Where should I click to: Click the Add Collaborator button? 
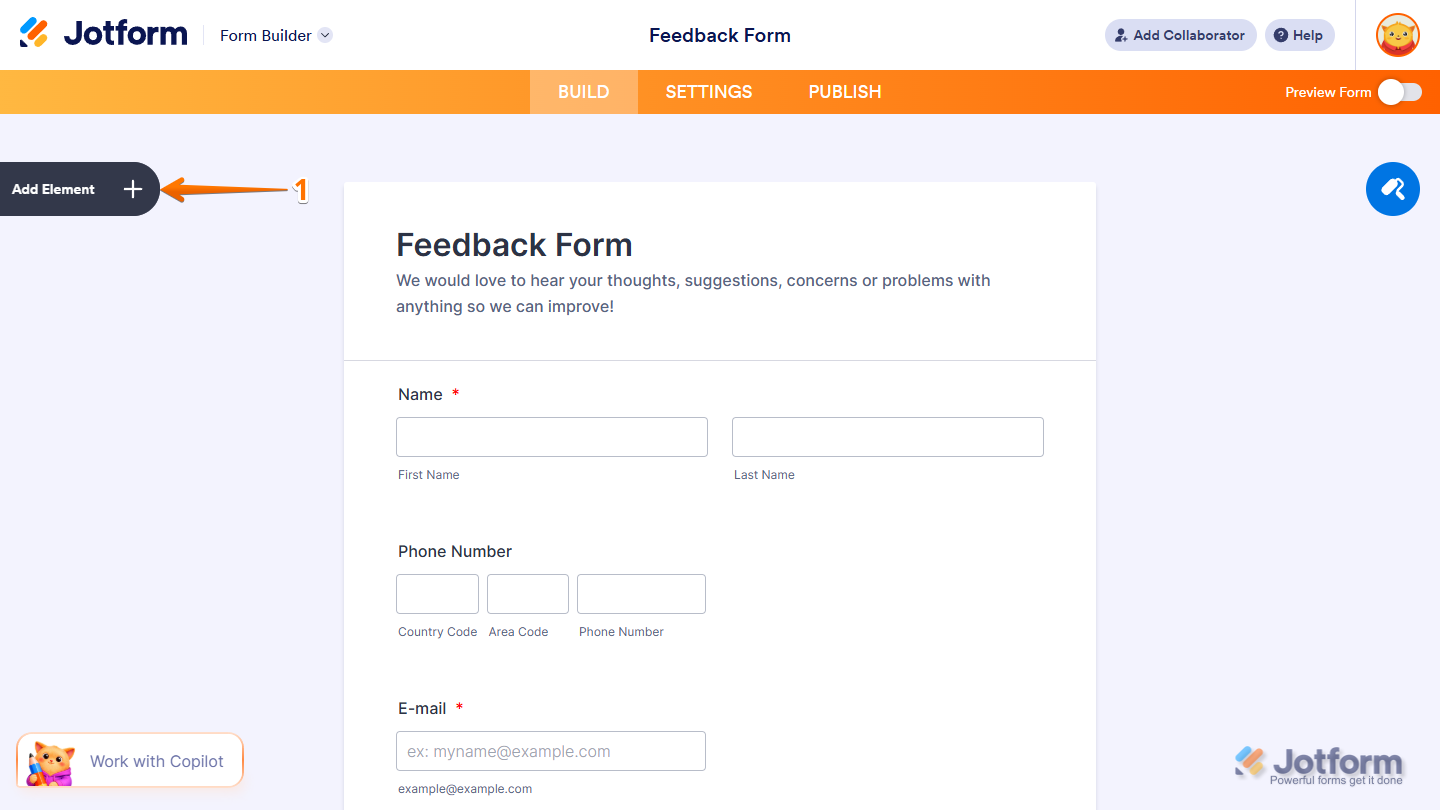(x=1180, y=35)
